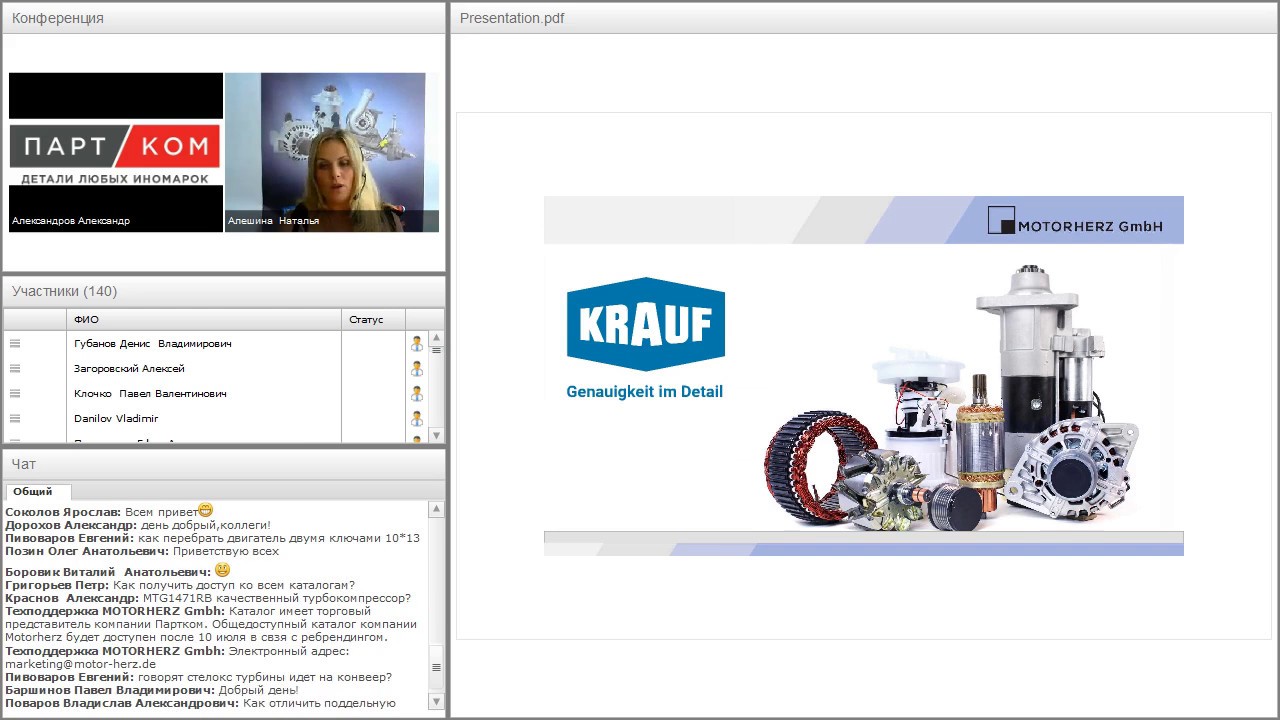Click participants list scroll up arrow
Image resolution: width=1280 pixels, height=720 pixels.
click(x=436, y=338)
